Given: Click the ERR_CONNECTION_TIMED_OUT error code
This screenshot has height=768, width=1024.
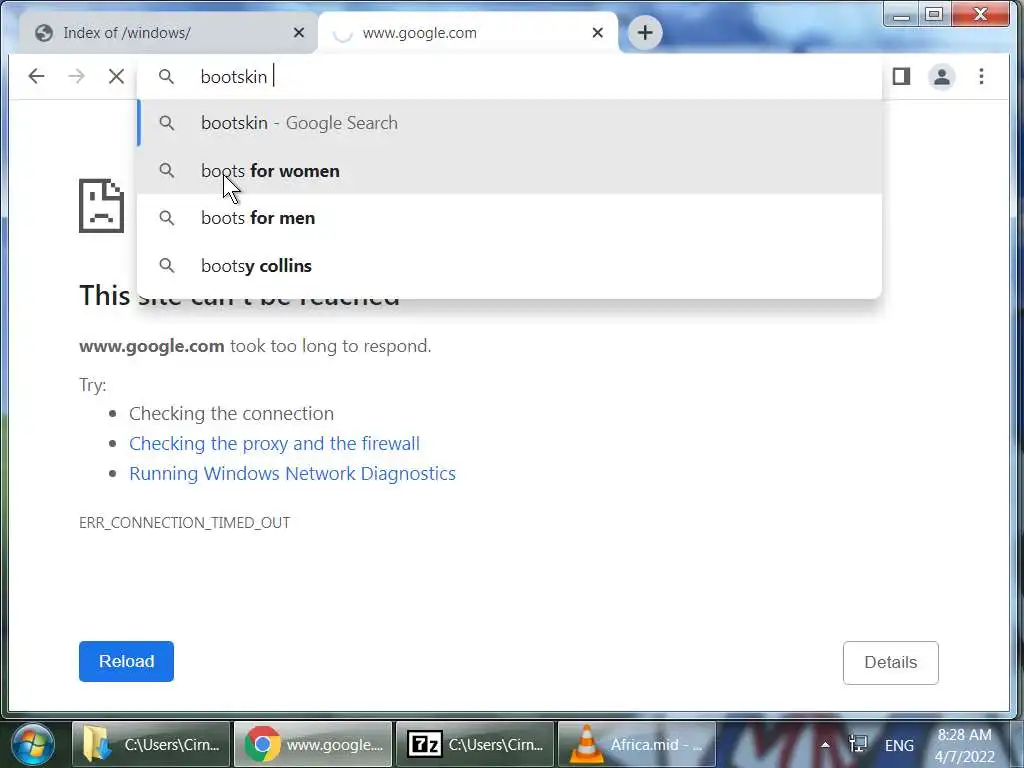Looking at the screenshot, I should click(x=184, y=522).
